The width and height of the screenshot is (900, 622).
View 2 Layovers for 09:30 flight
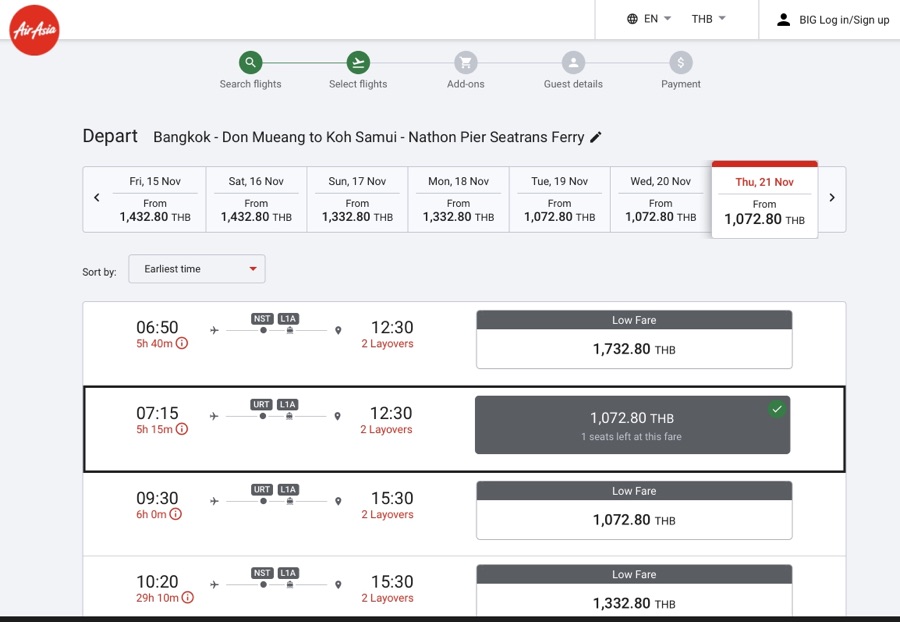pyautogui.click(x=387, y=515)
